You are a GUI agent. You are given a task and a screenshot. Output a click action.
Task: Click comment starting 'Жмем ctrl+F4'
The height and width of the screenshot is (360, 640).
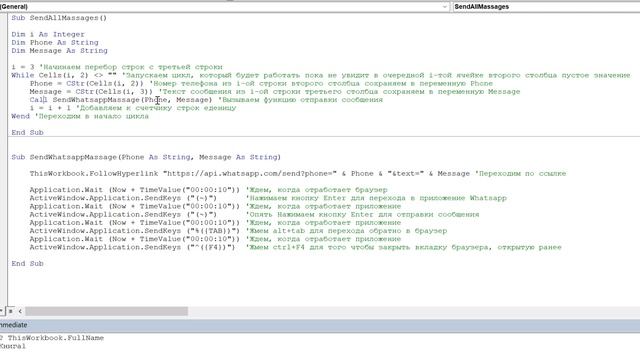(x=404, y=247)
